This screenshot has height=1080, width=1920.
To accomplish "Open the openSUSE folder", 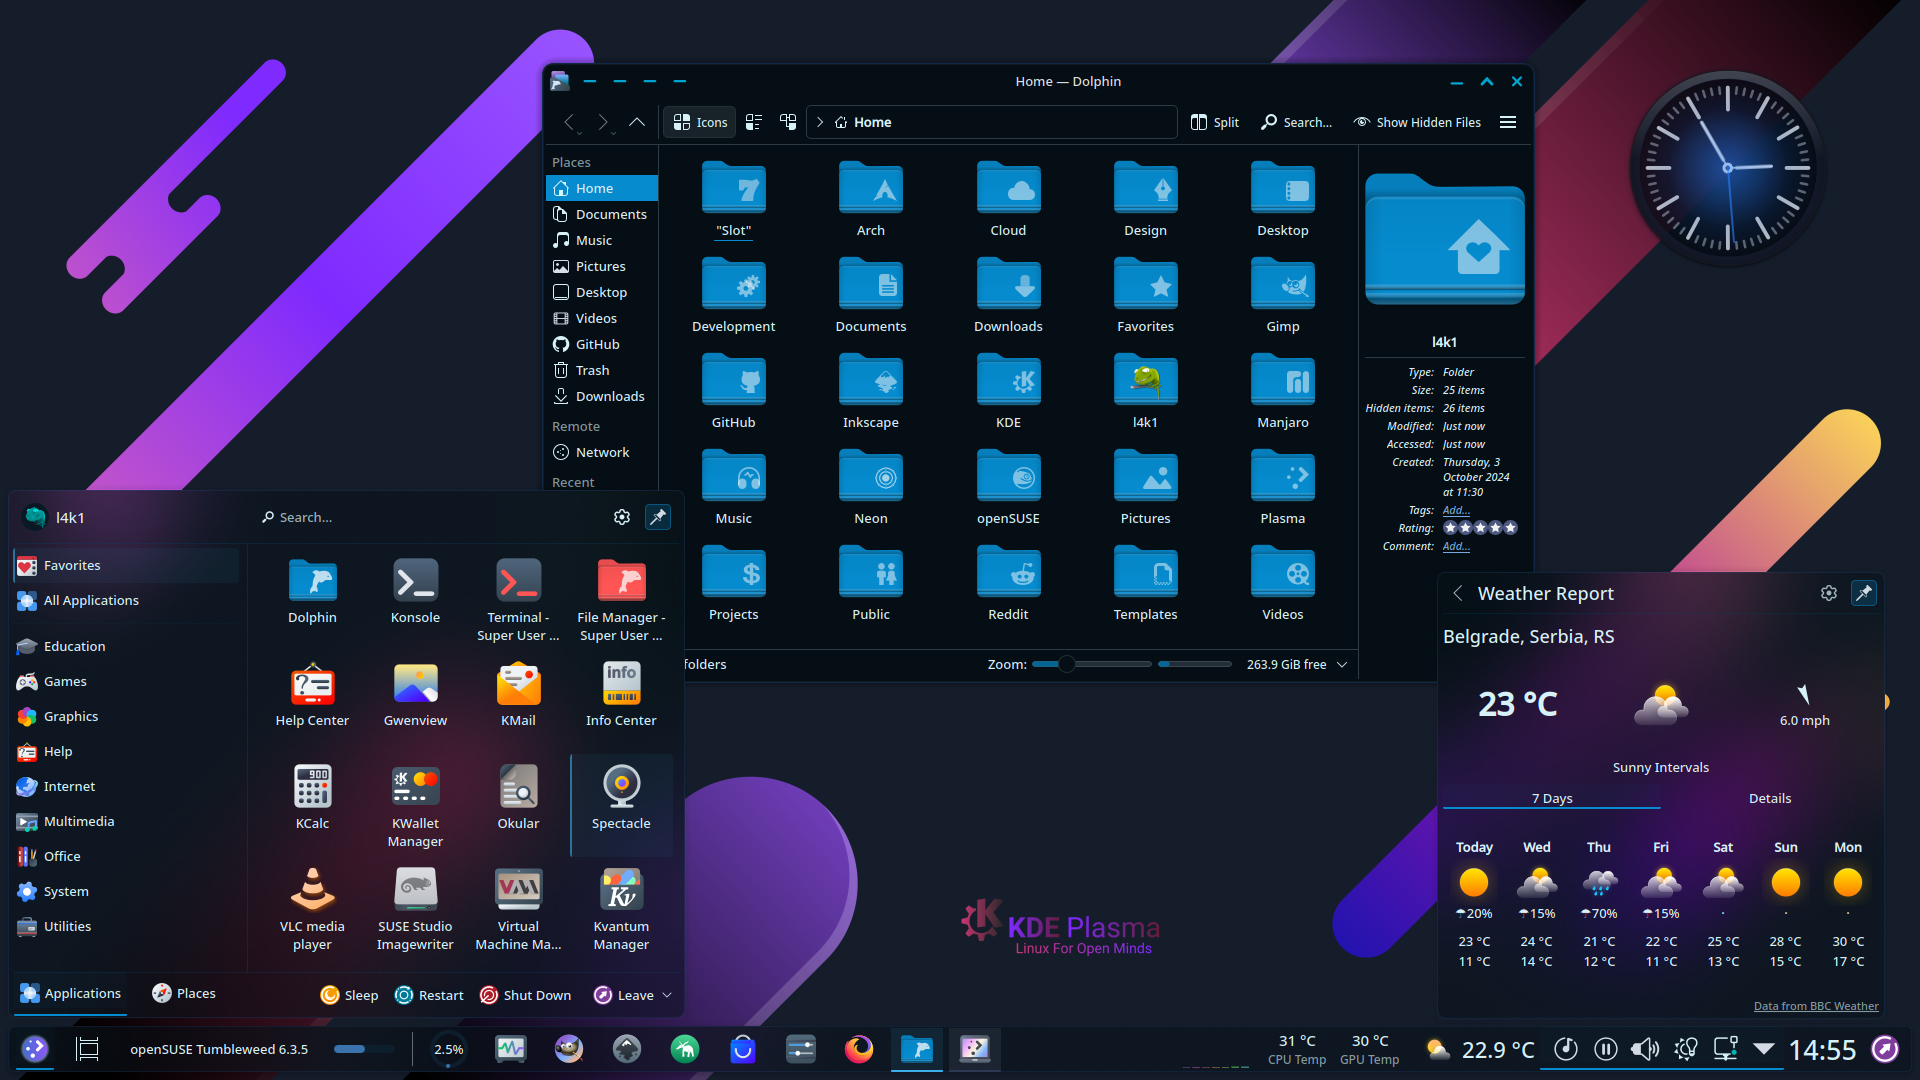I will (1008, 488).
